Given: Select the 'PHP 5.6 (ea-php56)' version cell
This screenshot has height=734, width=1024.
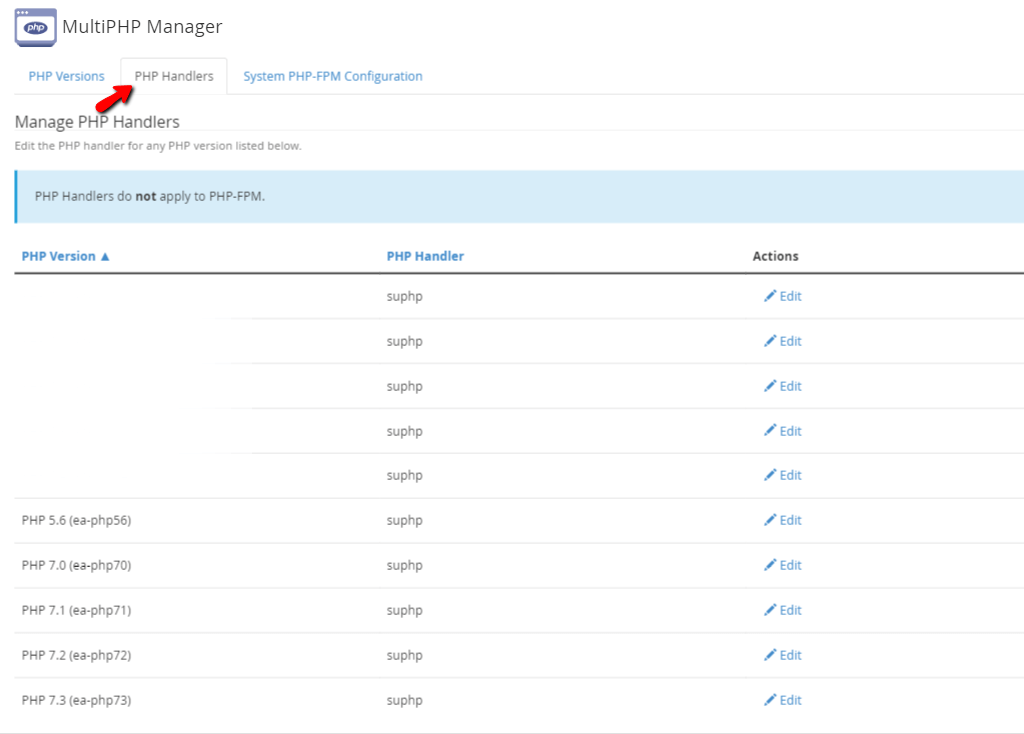Looking at the screenshot, I should point(76,520).
